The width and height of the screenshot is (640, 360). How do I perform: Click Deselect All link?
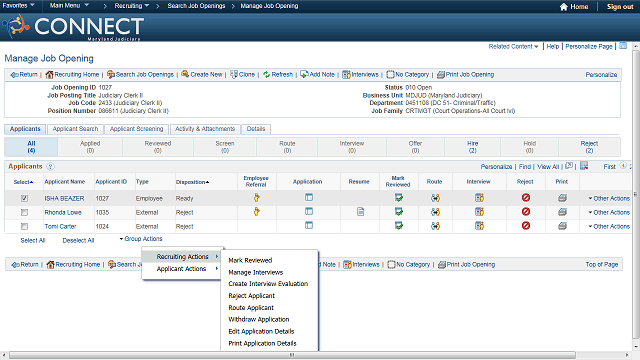point(78,240)
